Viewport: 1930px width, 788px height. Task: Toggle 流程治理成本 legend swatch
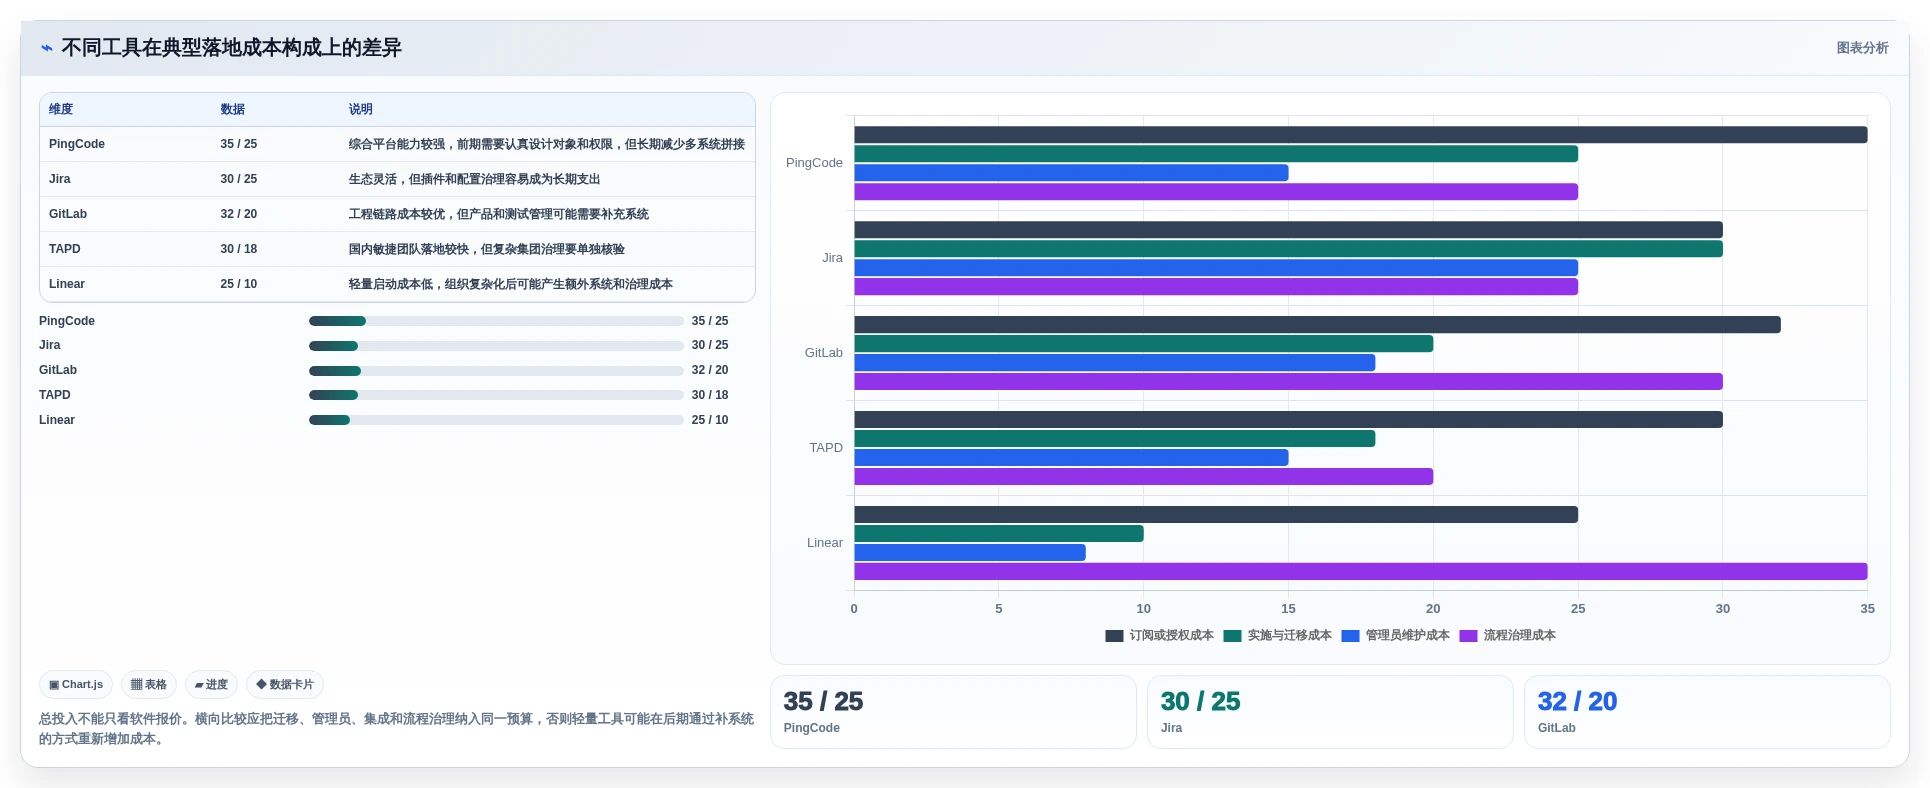pyautogui.click(x=1468, y=636)
